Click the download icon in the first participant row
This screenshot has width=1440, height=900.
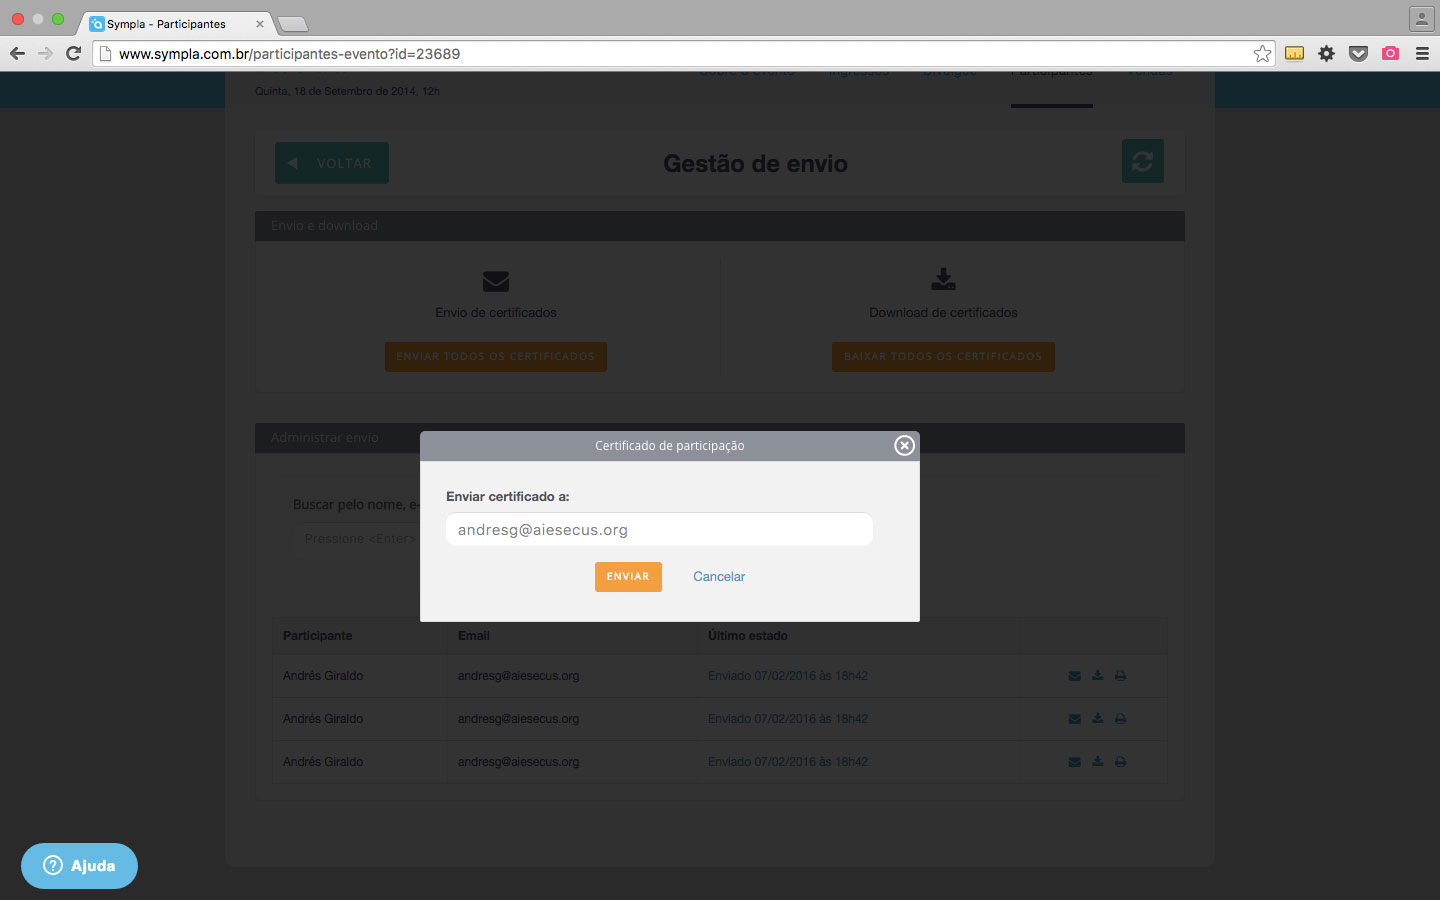1098,676
